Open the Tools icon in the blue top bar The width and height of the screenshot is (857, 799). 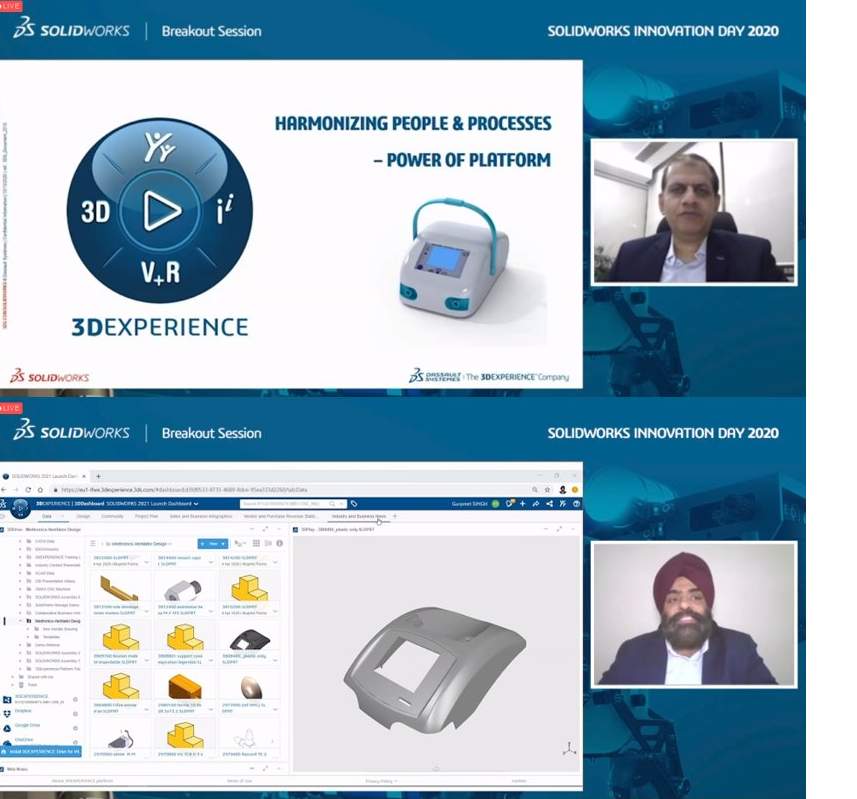tap(562, 504)
